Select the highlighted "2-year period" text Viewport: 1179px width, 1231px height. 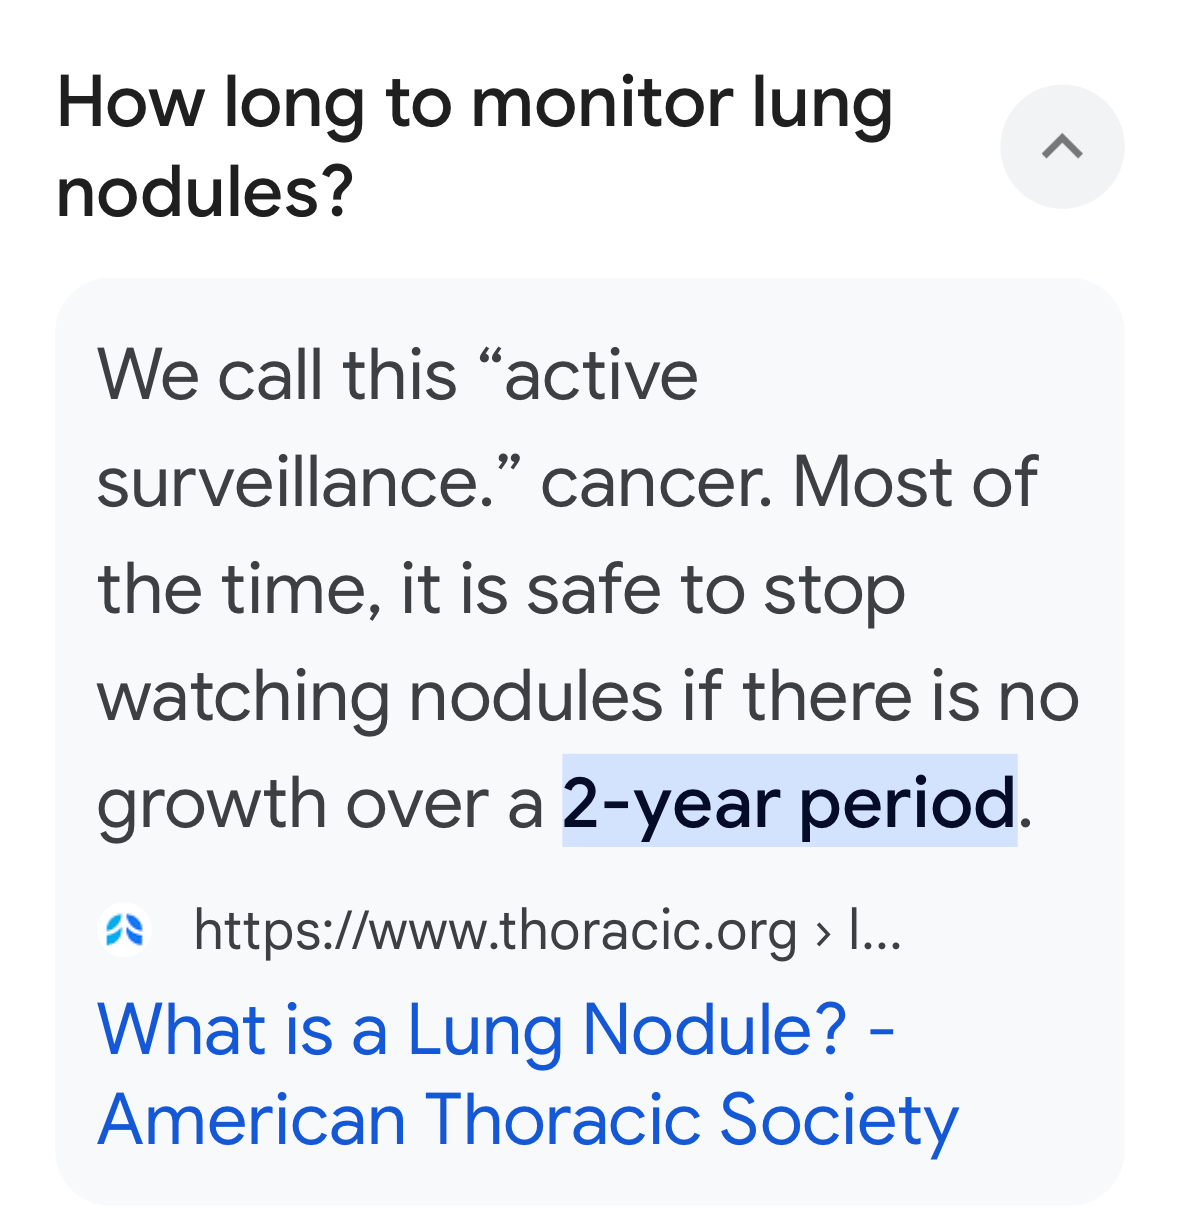point(789,802)
